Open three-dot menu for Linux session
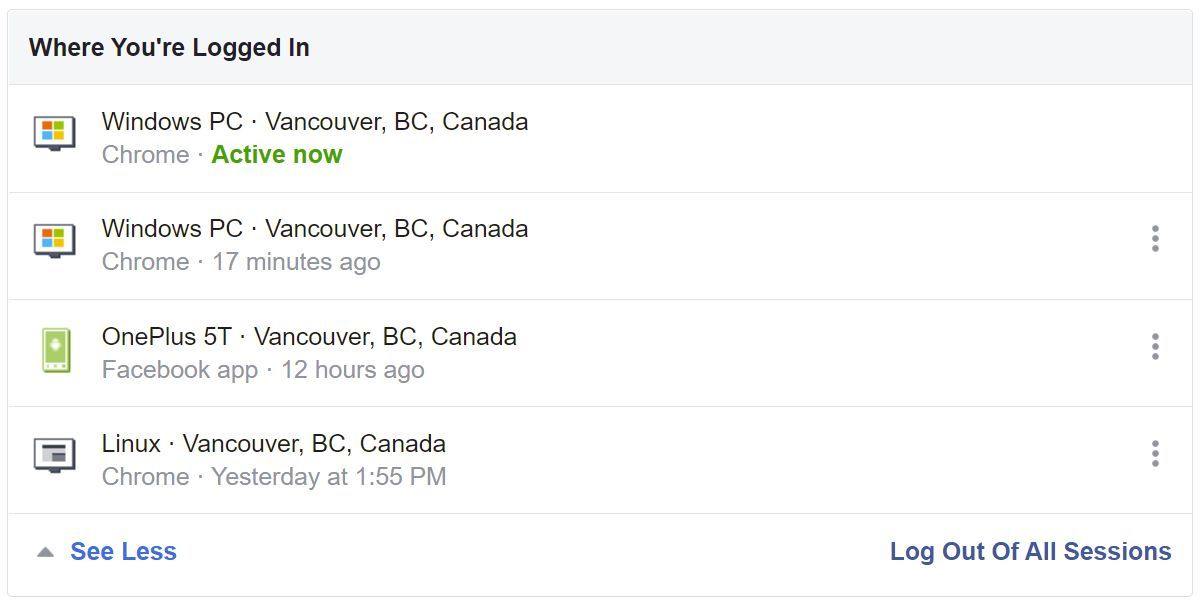 (x=1155, y=453)
